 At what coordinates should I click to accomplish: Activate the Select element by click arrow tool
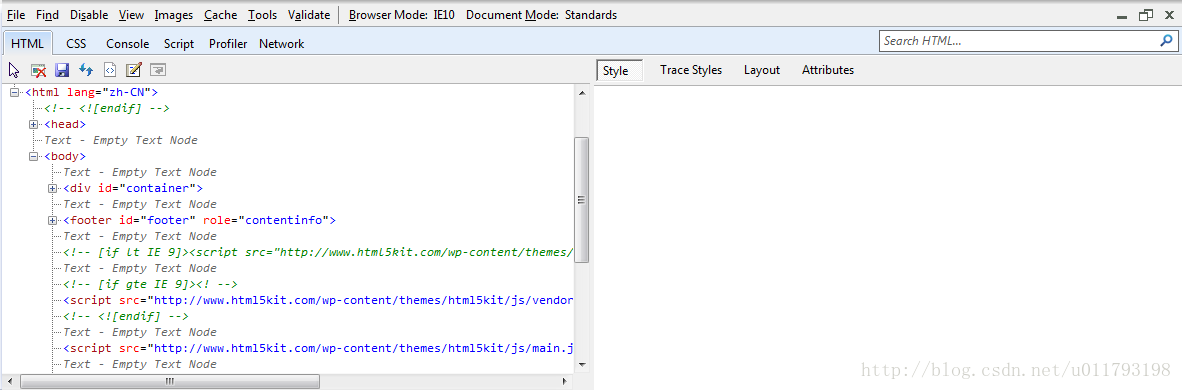click(x=14, y=69)
